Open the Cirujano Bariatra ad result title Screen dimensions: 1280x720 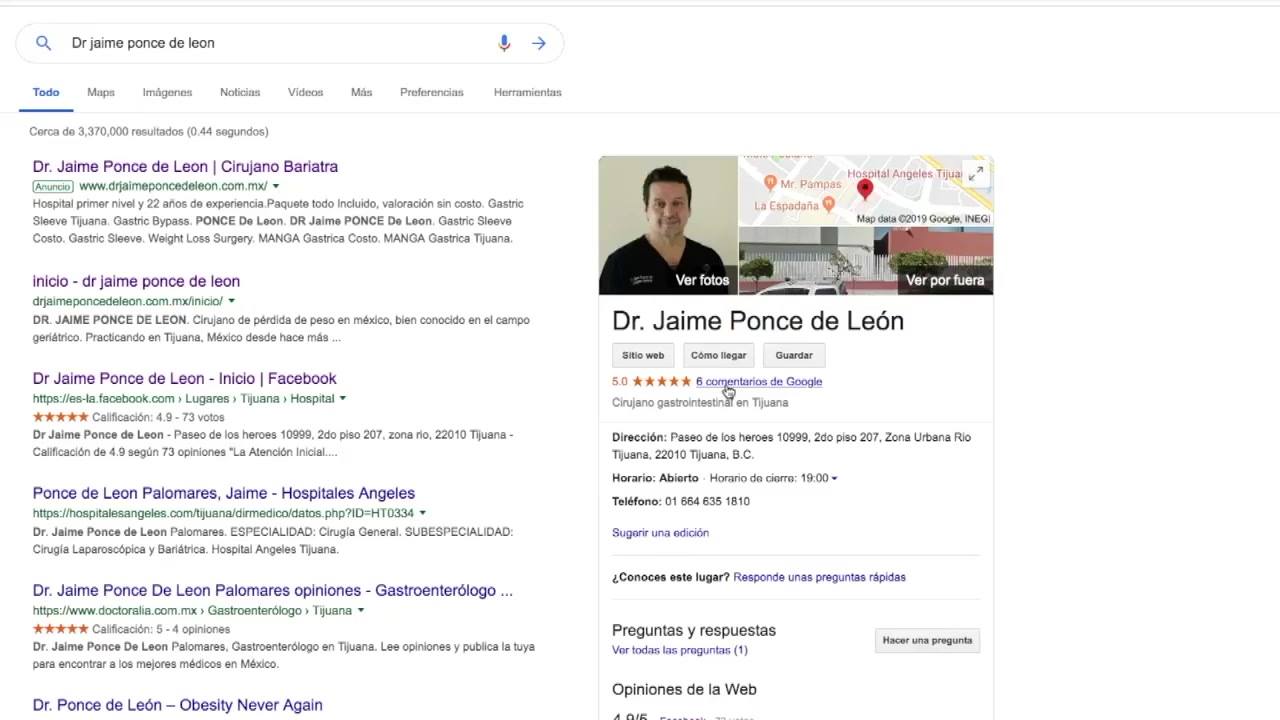pyautogui.click(x=185, y=167)
